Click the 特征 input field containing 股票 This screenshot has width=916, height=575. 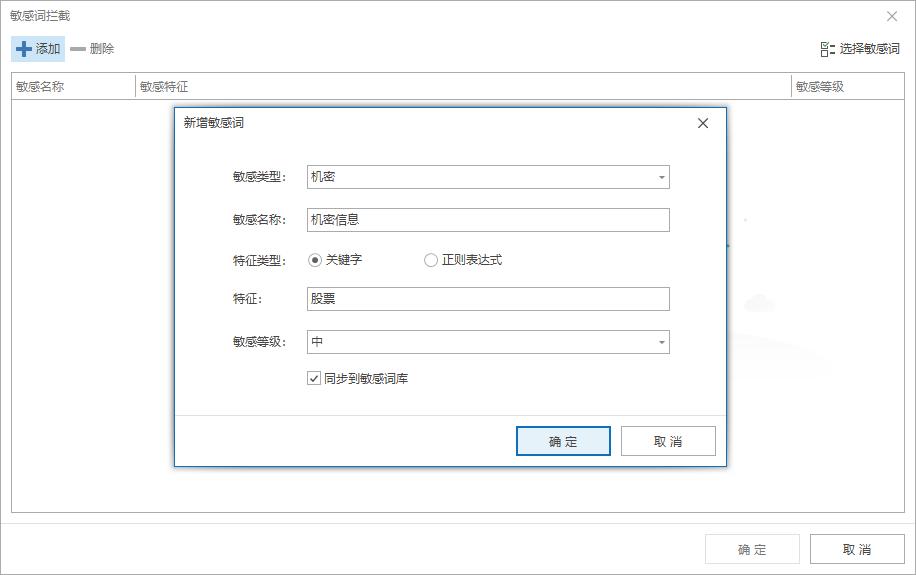click(x=488, y=299)
